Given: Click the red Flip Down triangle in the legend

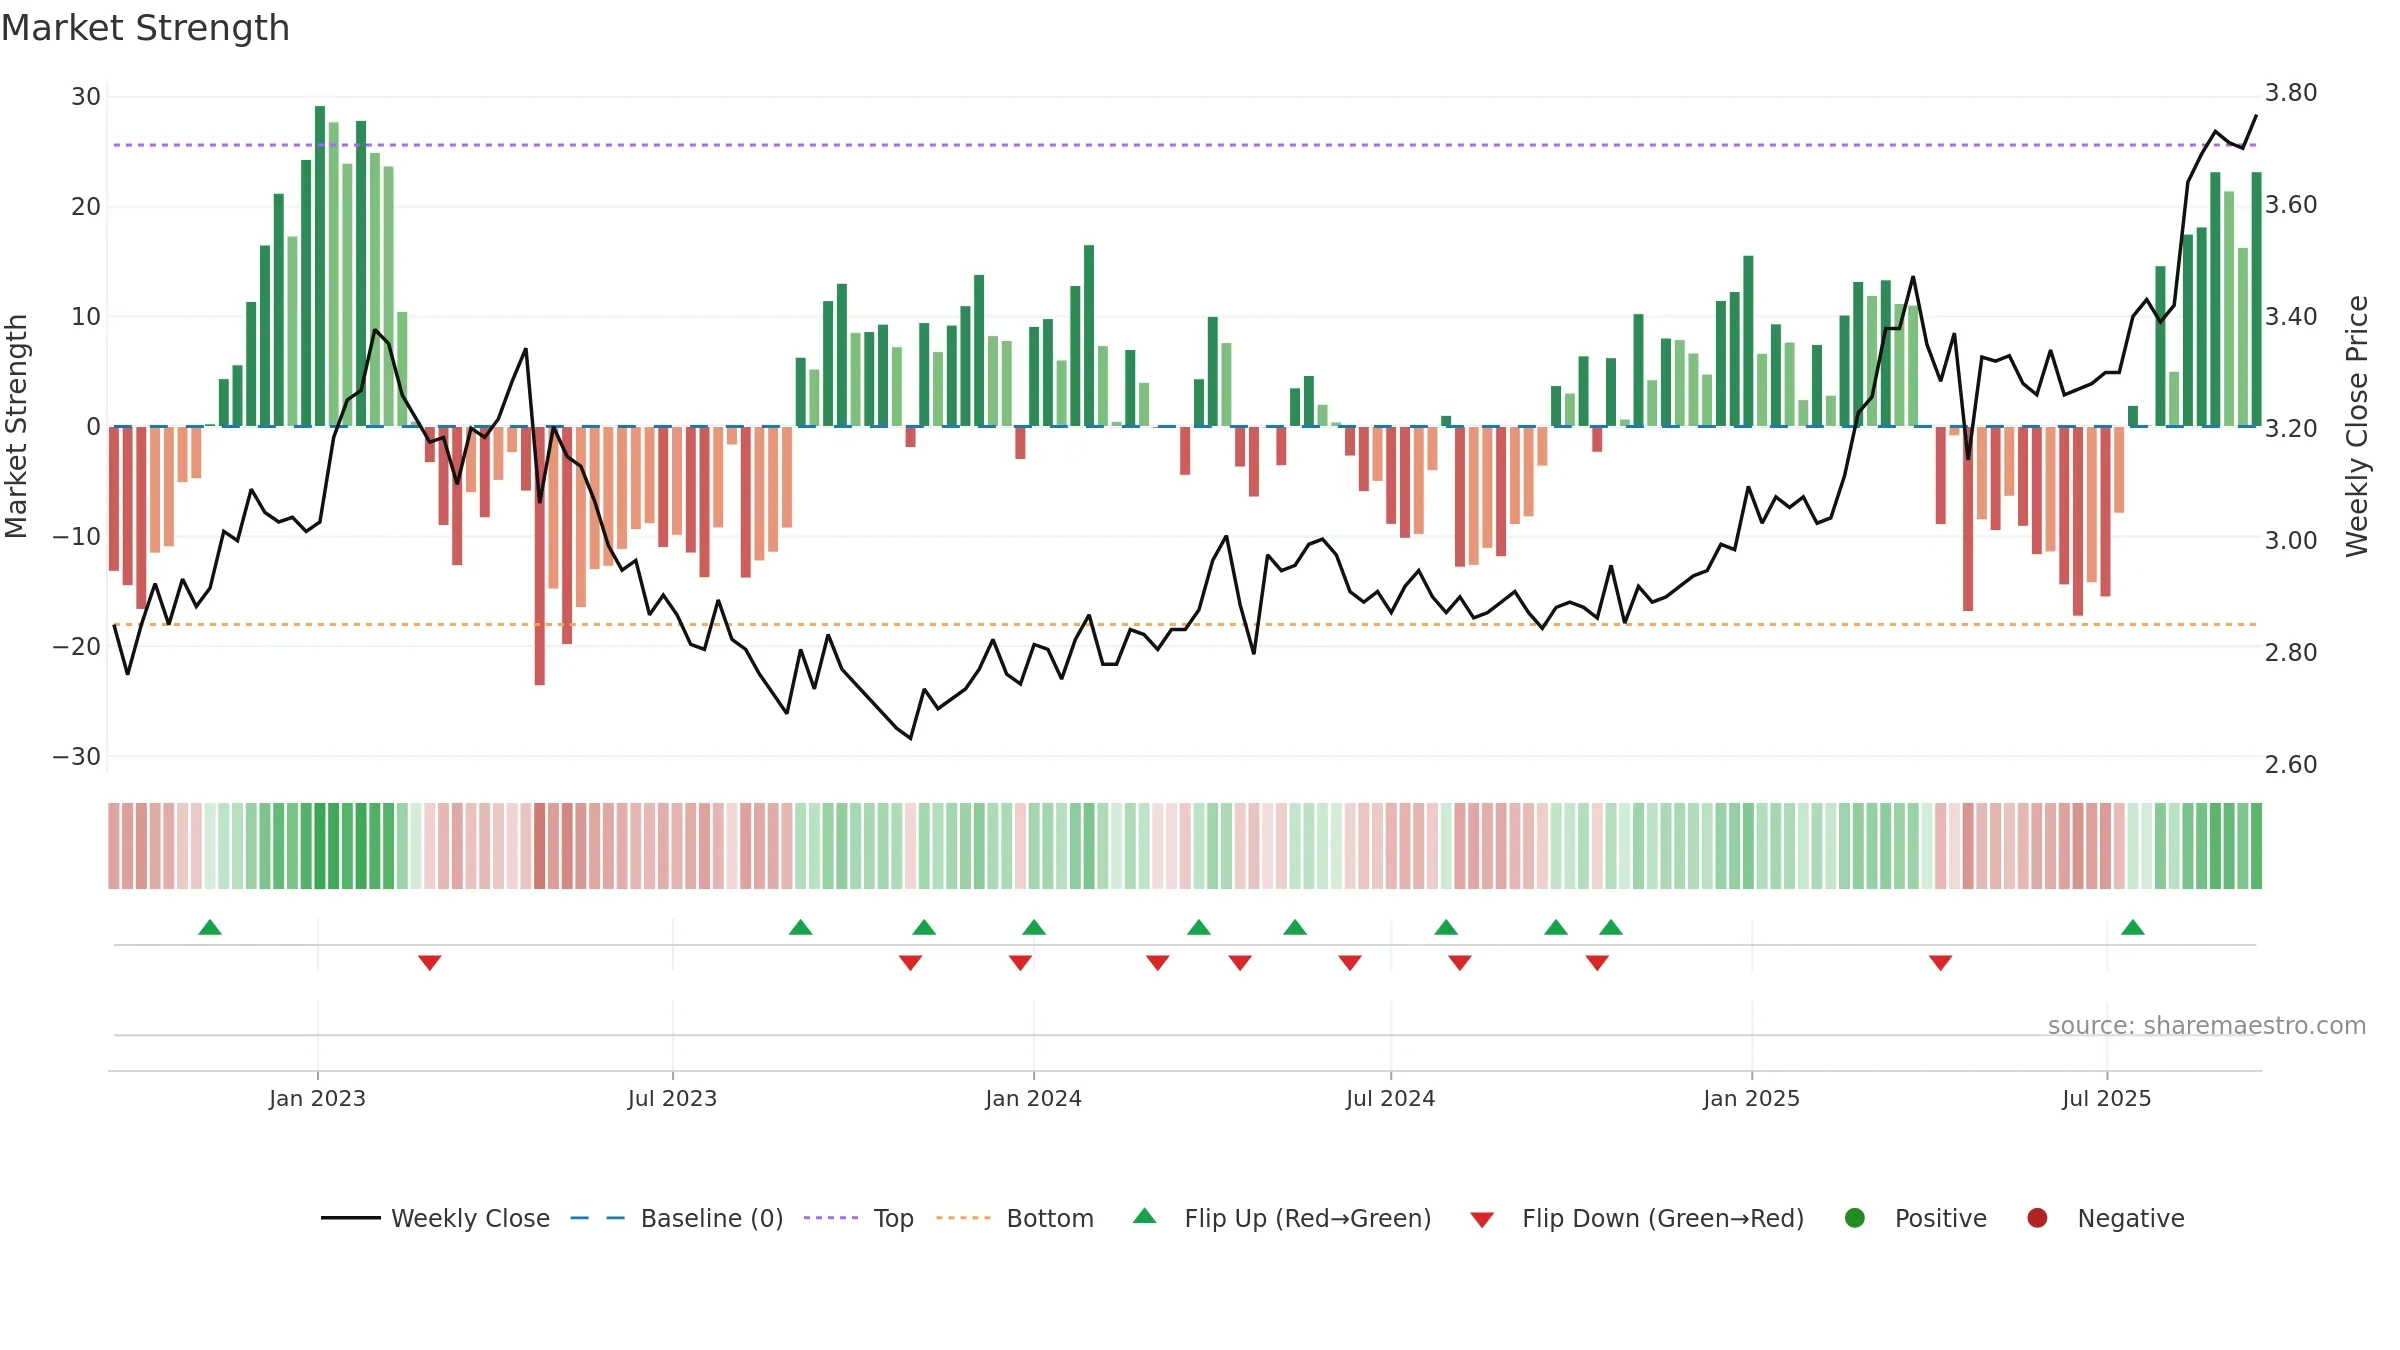Looking at the screenshot, I should [x=1482, y=1220].
